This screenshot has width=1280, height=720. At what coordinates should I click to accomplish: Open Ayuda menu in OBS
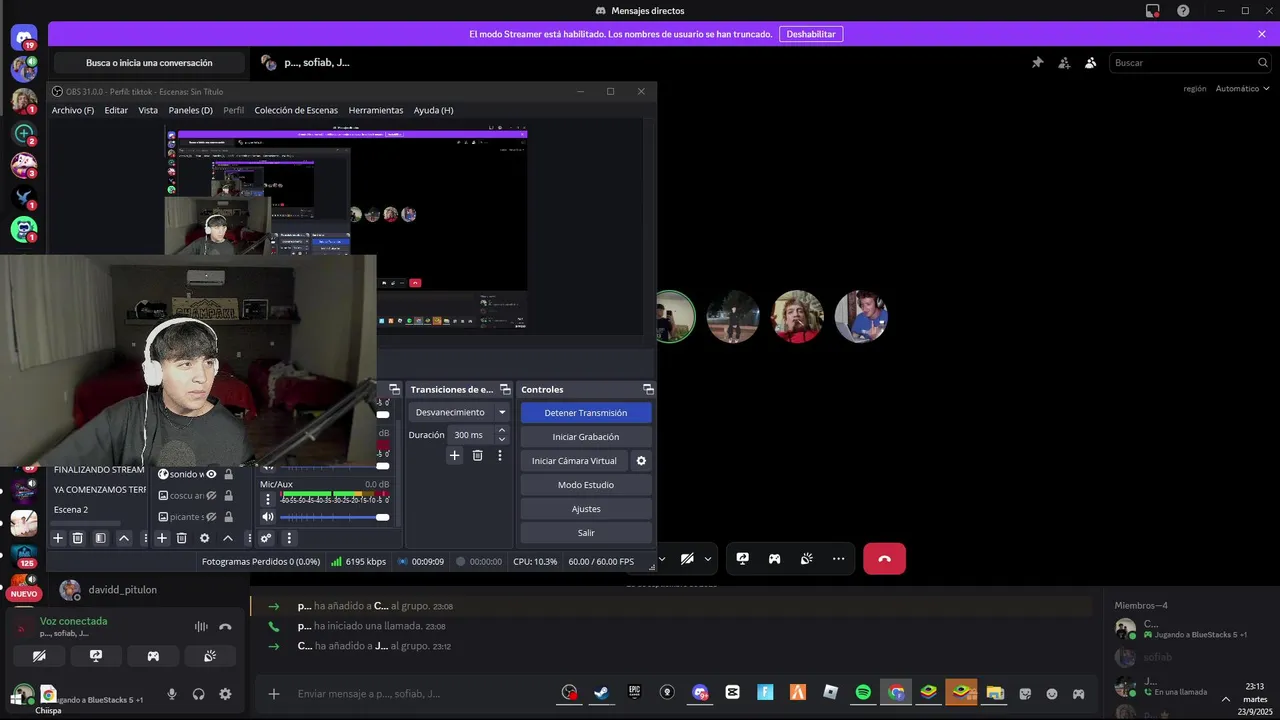coord(433,110)
